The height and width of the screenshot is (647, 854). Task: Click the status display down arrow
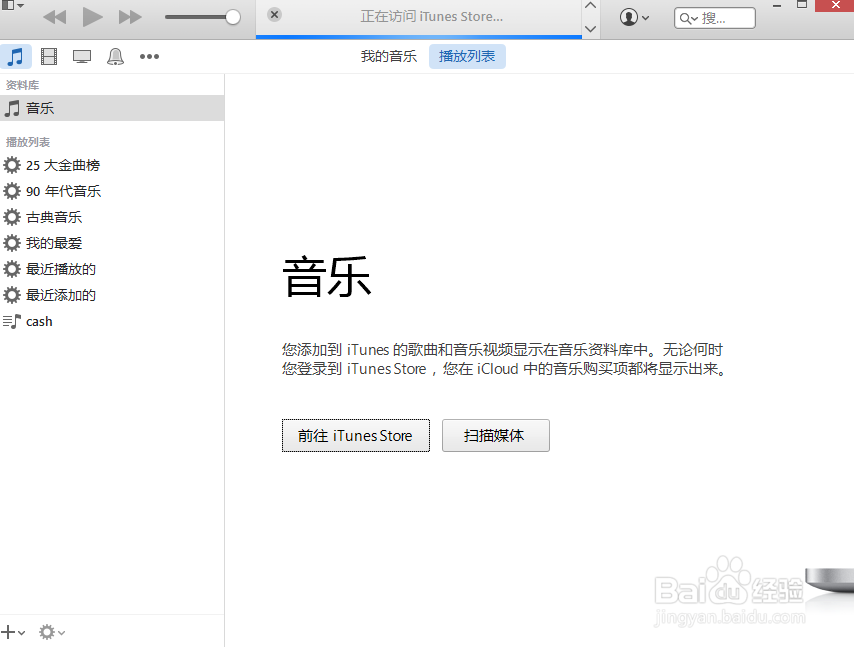click(590, 28)
